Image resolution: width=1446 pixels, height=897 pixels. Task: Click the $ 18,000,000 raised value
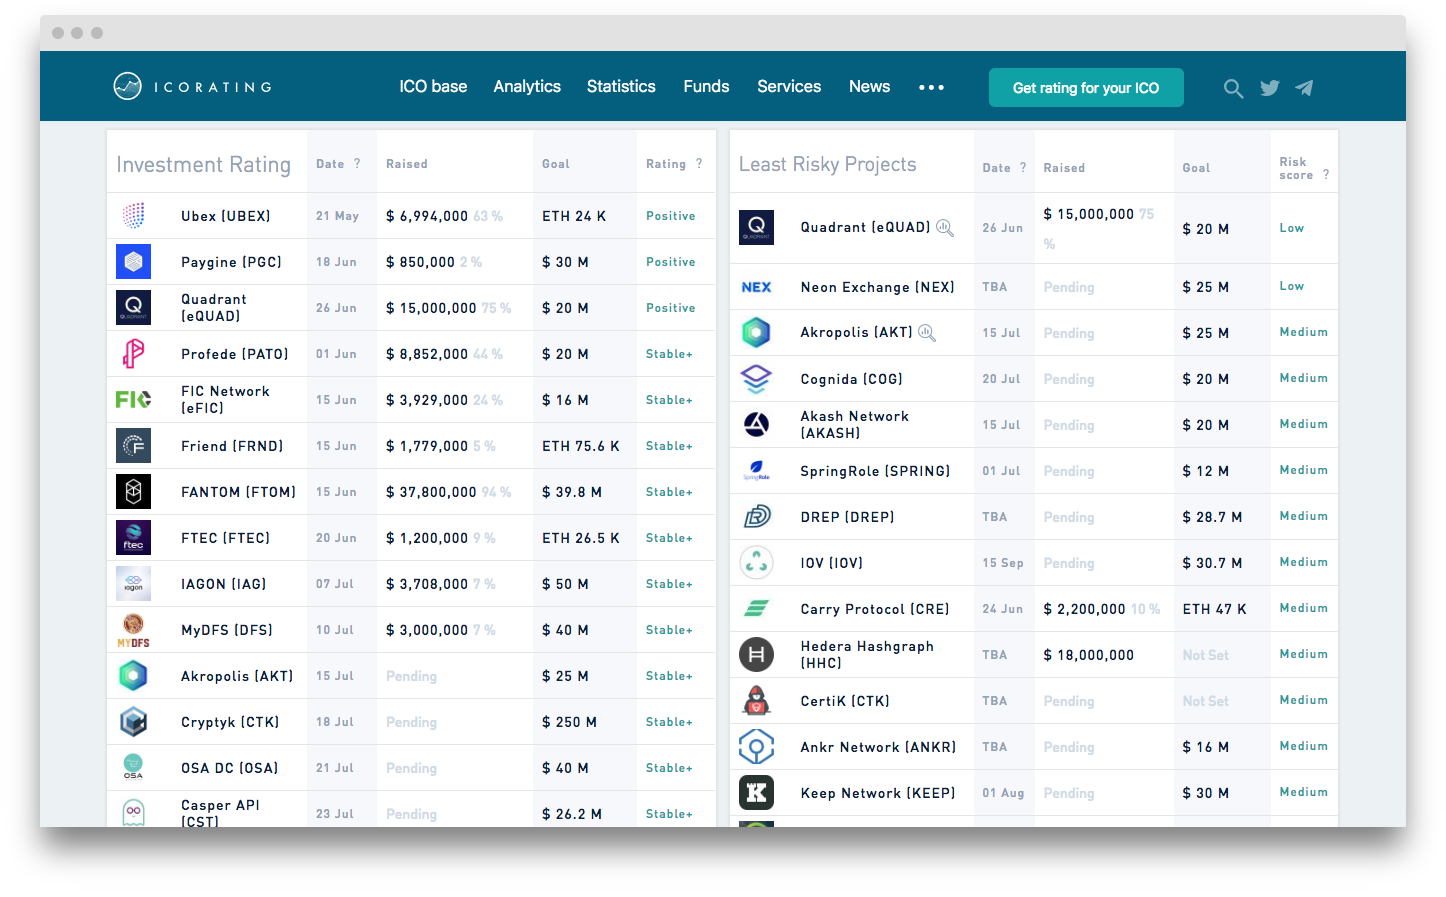coord(1089,655)
